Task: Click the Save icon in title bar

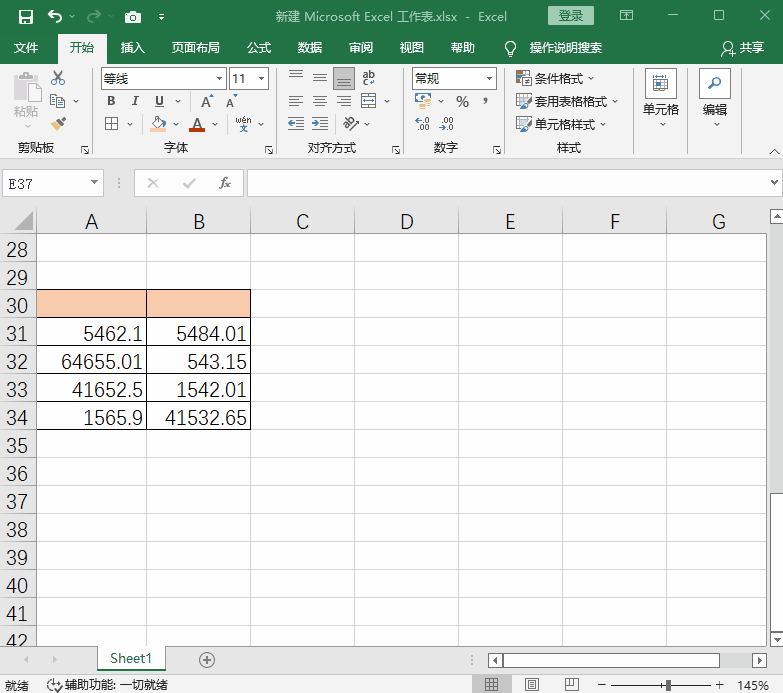Action: pyautogui.click(x=25, y=17)
